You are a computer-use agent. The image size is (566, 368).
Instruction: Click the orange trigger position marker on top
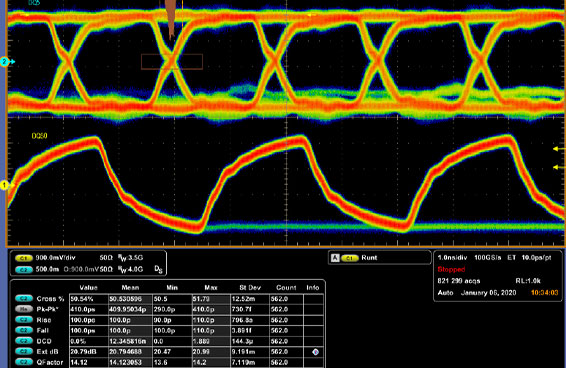171,19
